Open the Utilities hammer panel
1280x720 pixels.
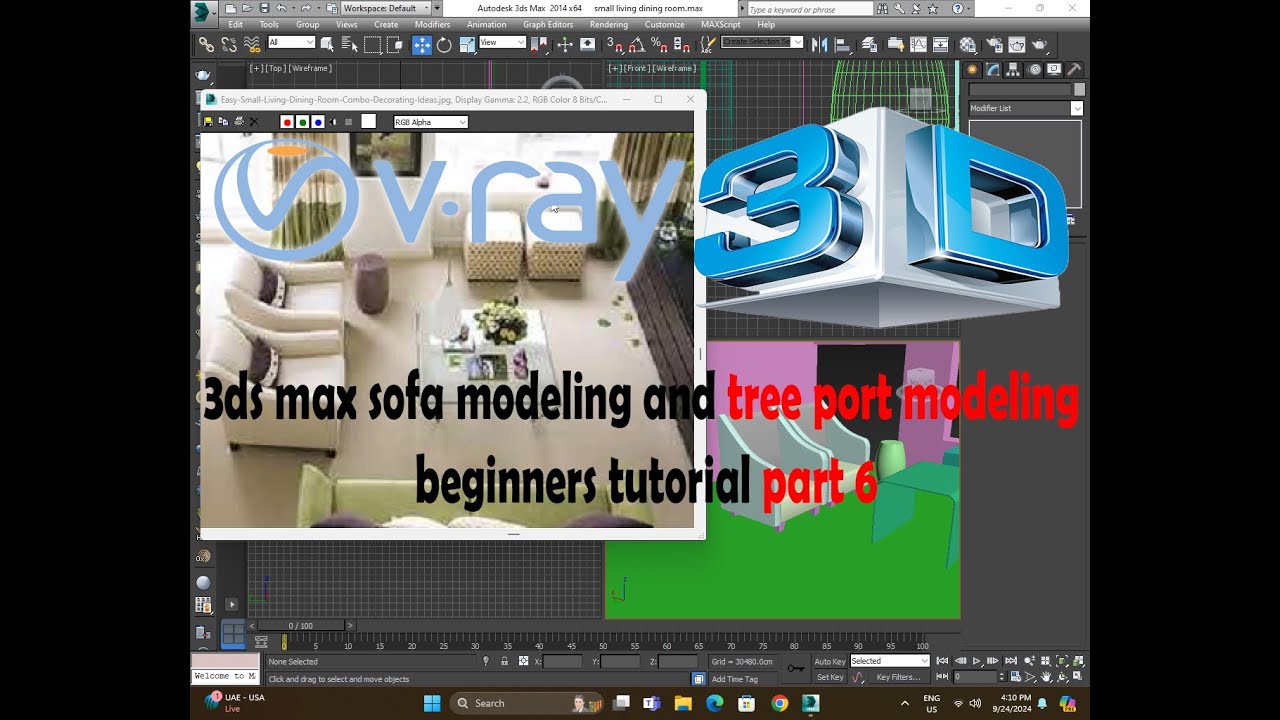[x=1075, y=70]
